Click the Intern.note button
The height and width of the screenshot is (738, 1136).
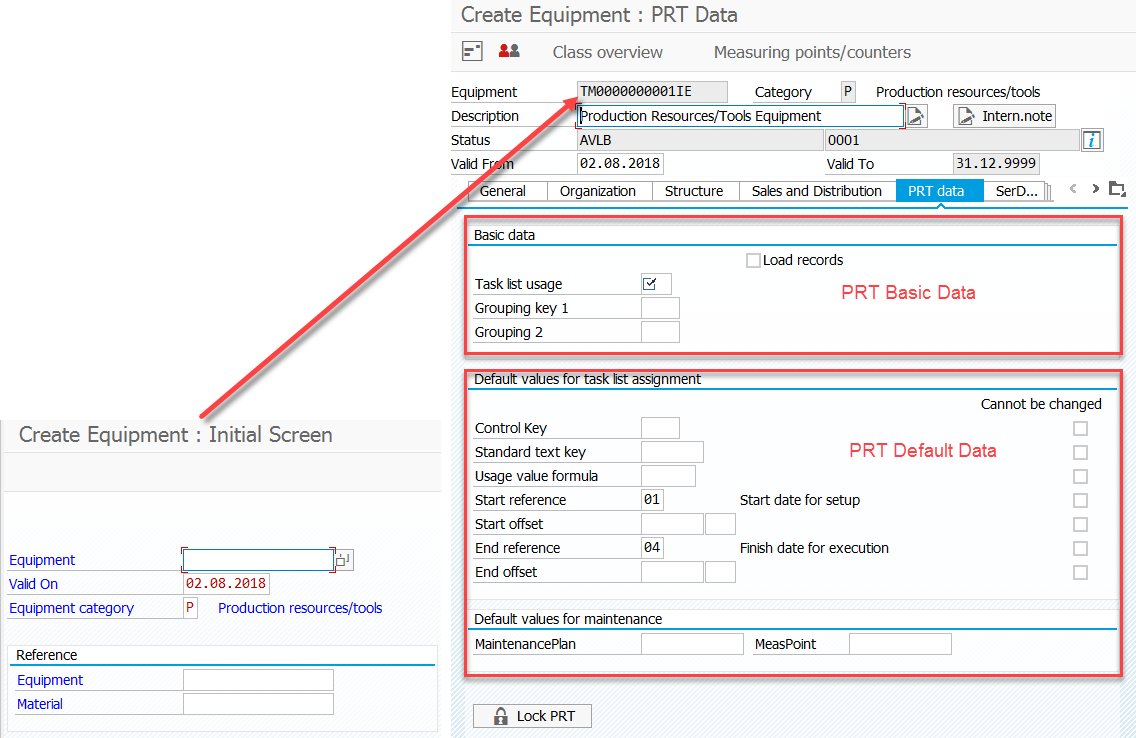pos(1004,116)
